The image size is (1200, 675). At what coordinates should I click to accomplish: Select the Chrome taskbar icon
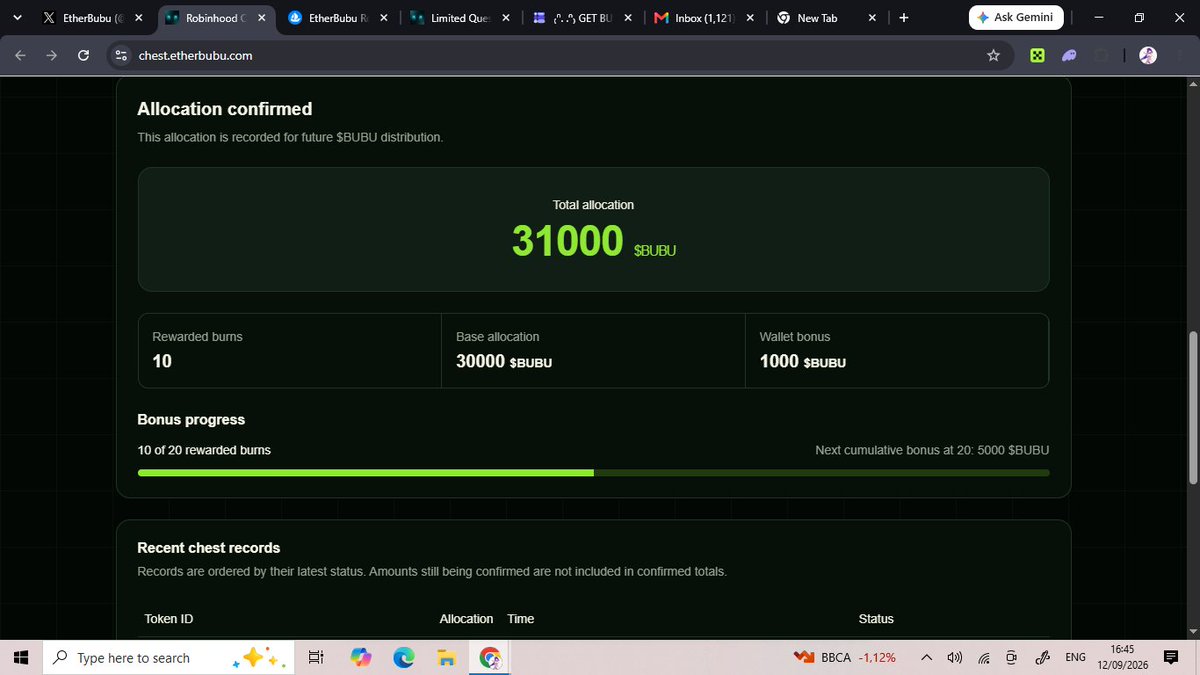pyautogui.click(x=490, y=657)
